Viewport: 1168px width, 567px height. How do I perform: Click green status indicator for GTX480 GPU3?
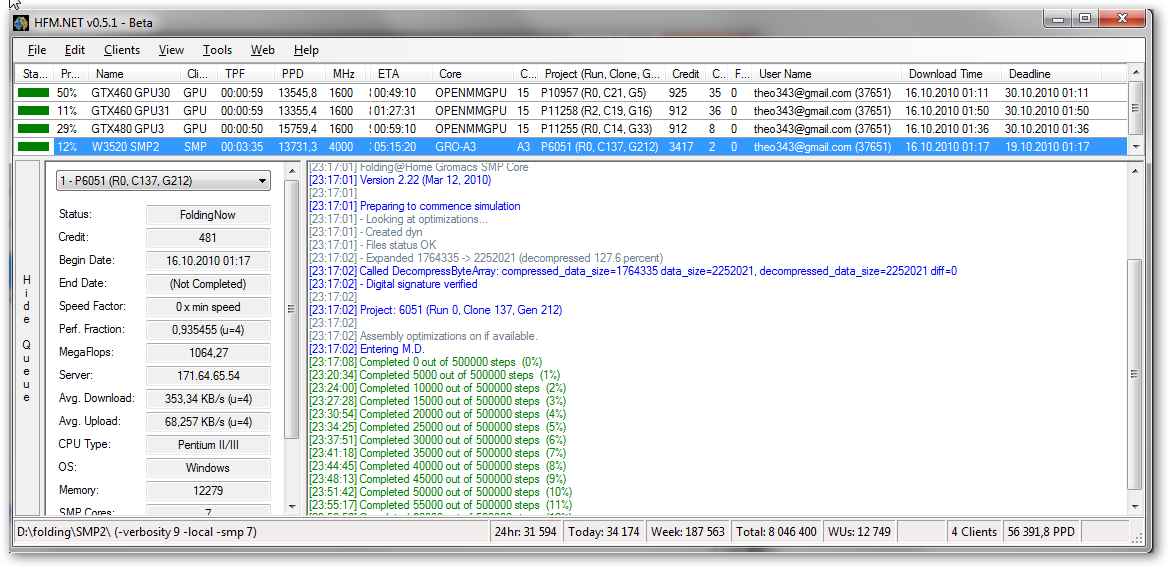[x=33, y=129]
